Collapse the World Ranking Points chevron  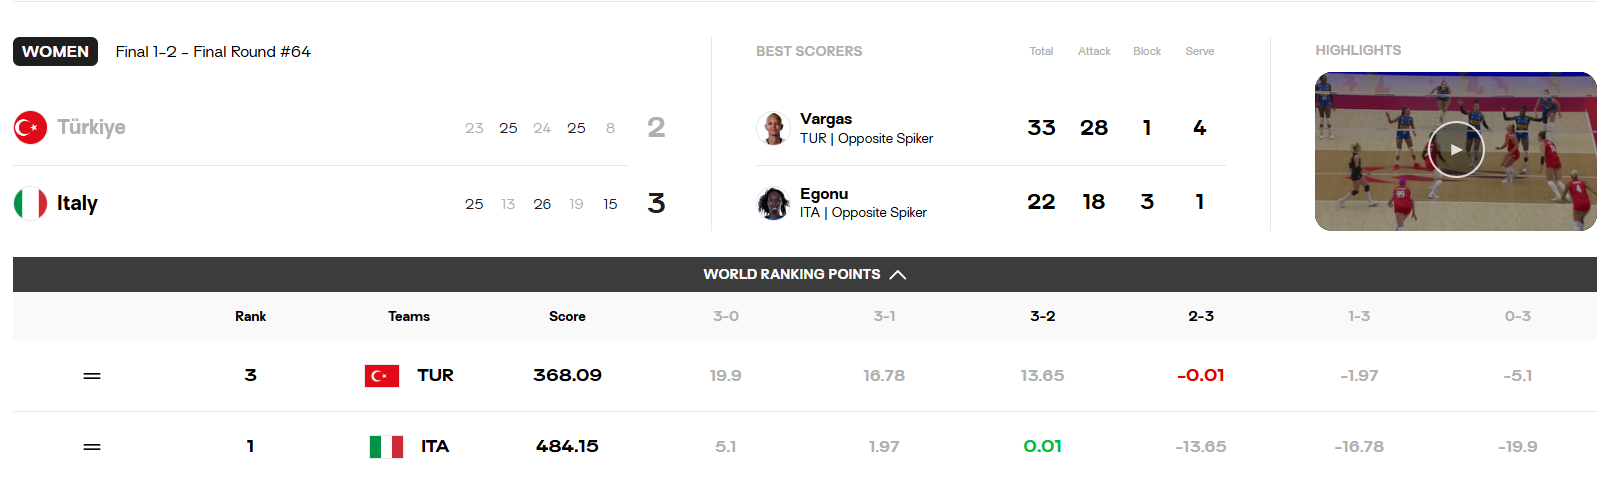coord(898,274)
